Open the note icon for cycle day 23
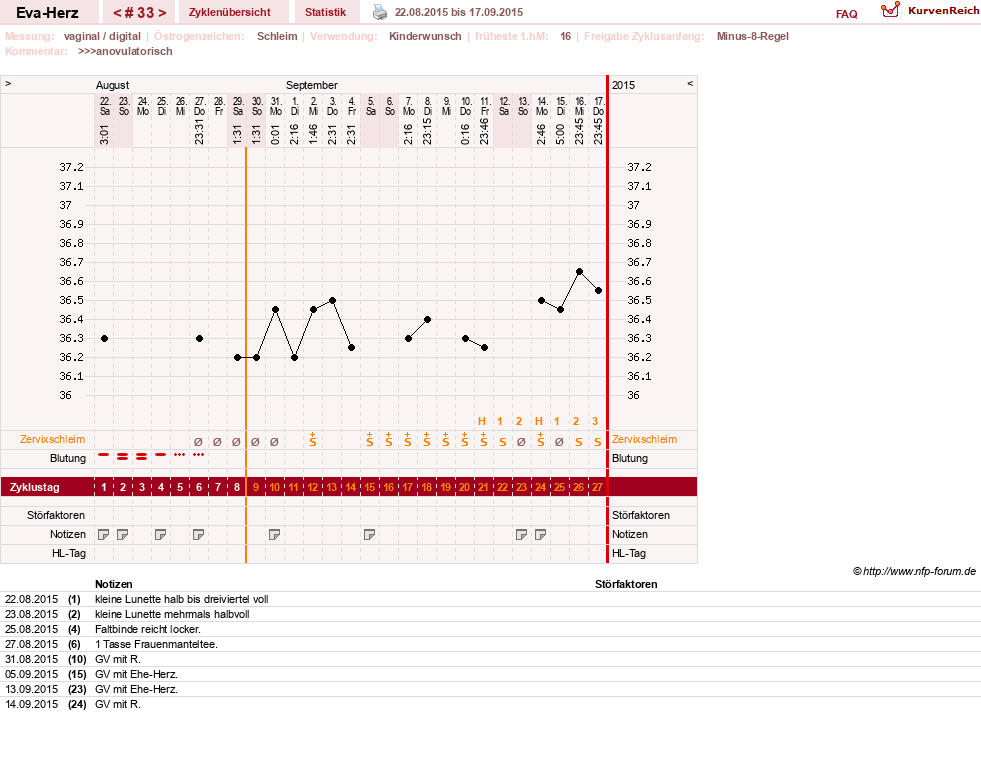 coord(521,535)
